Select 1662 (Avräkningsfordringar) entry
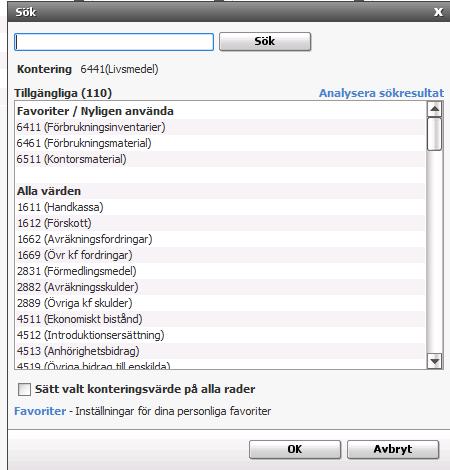 (x=220, y=239)
